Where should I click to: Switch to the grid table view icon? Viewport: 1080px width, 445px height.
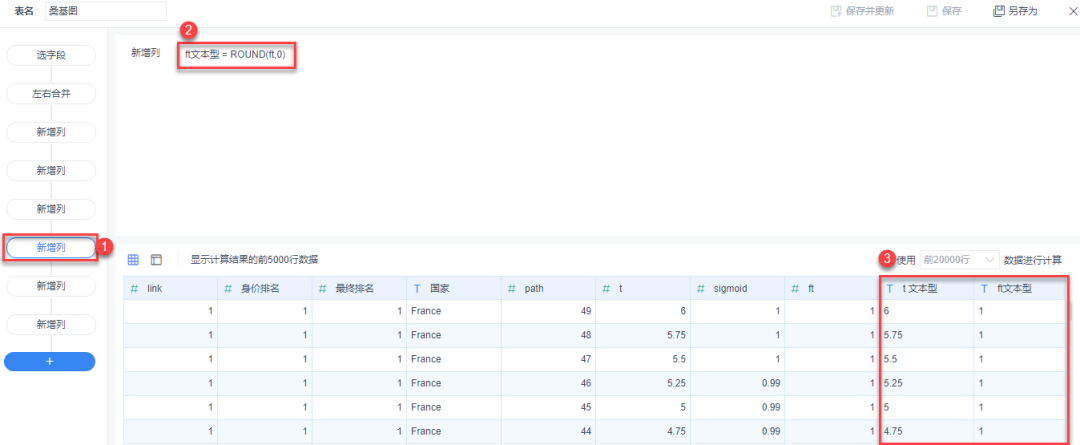coord(134,260)
